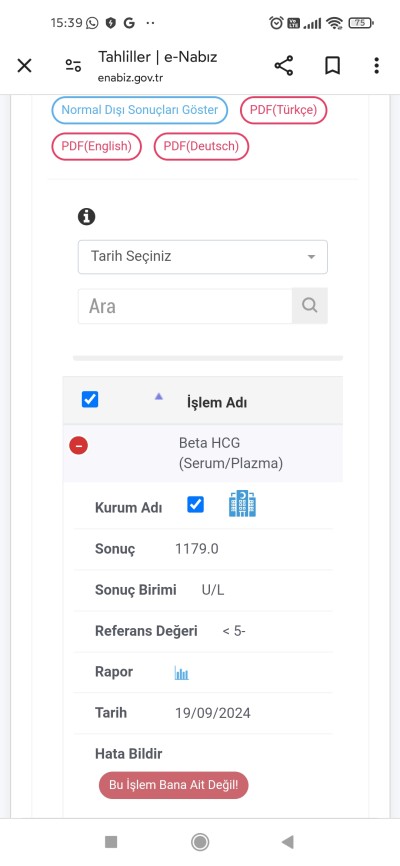This screenshot has height=866, width=400.
Task: Sort by İşlem Adı arrow
Action: coord(159,396)
